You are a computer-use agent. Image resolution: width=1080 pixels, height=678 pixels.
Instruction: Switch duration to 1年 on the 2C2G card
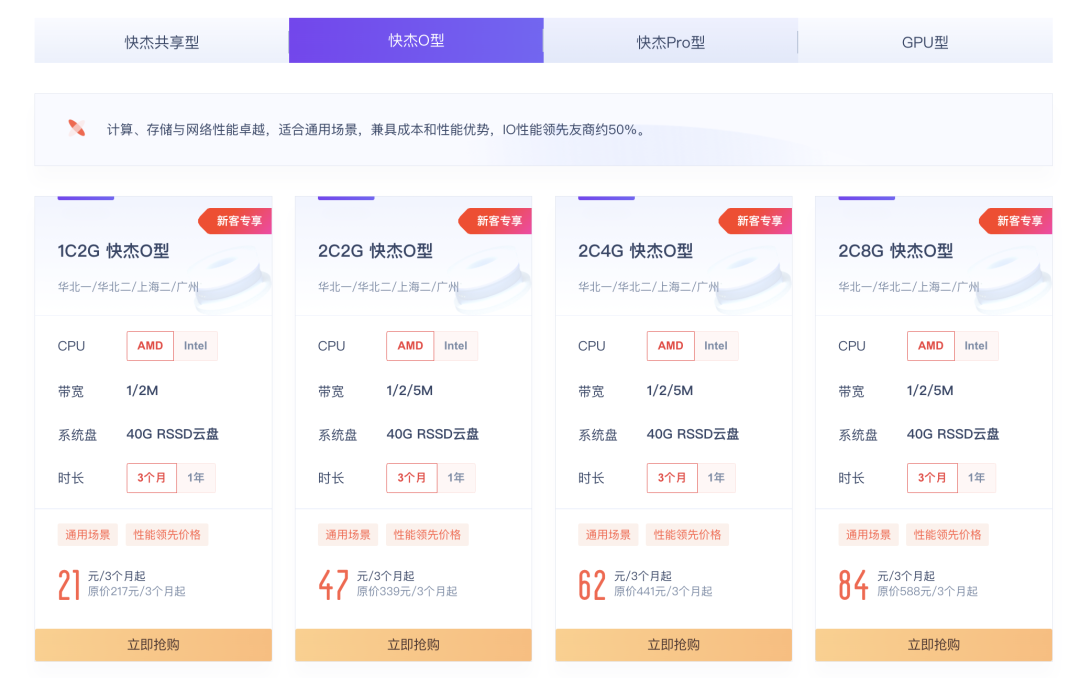pyautogui.click(x=457, y=477)
